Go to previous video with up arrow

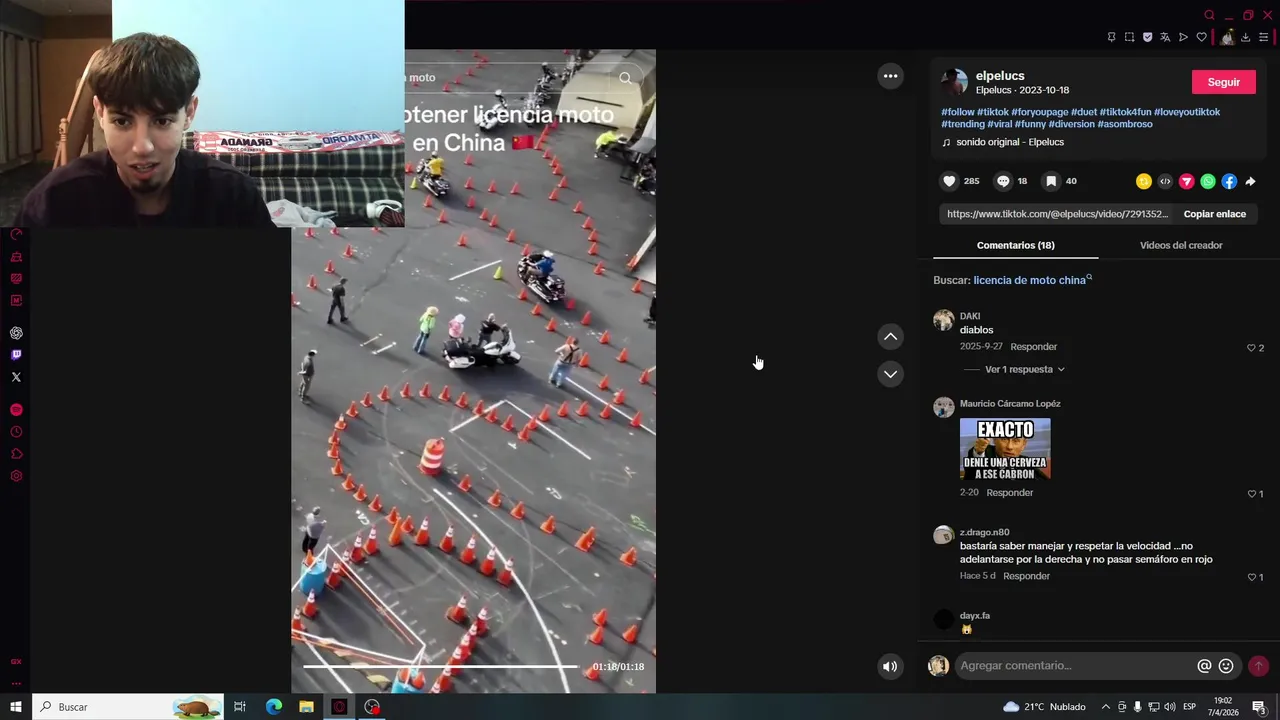point(890,337)
